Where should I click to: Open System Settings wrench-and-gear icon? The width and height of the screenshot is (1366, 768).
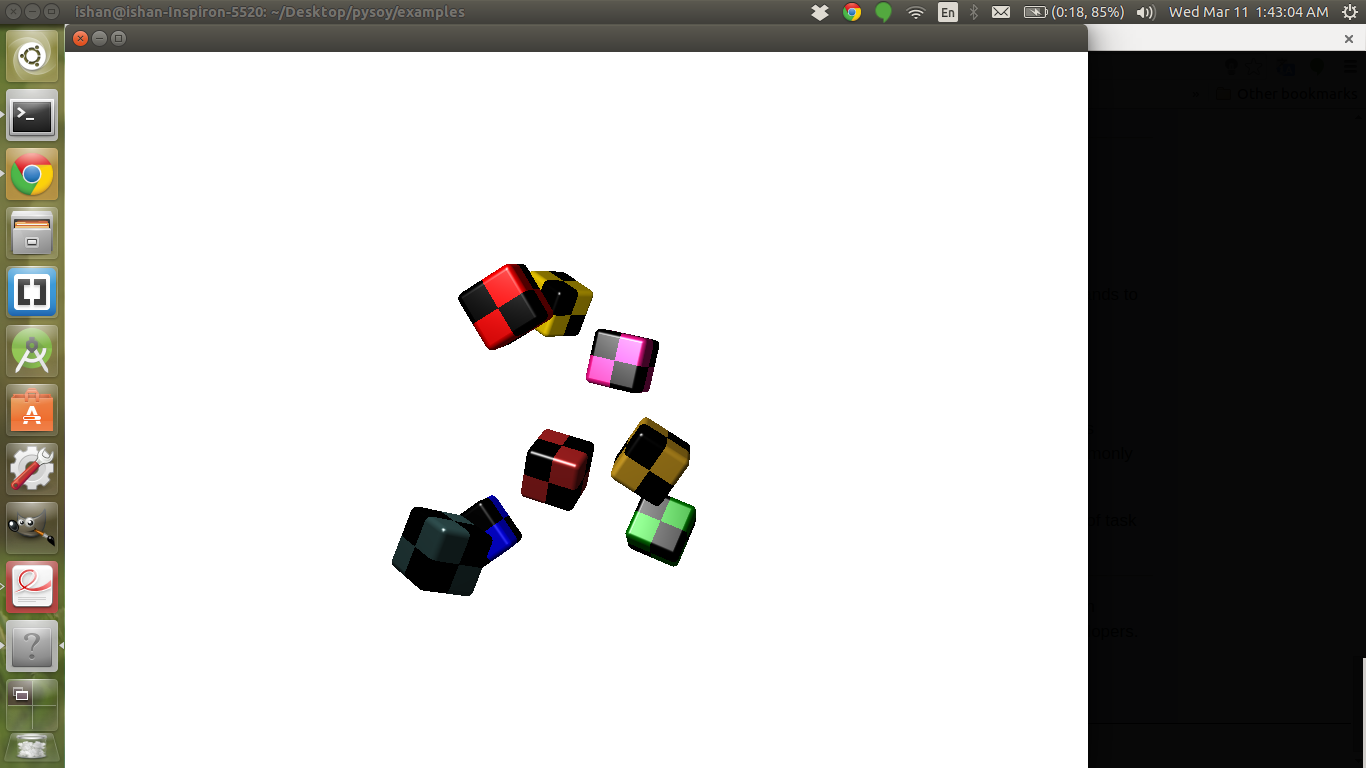tap(32, 470)
